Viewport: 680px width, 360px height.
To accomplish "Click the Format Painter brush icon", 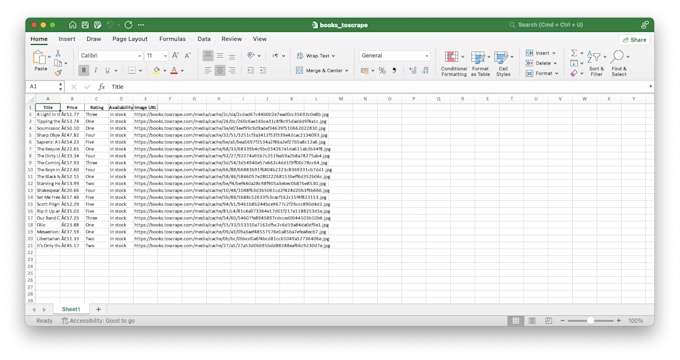I will (x=58, y=73).
